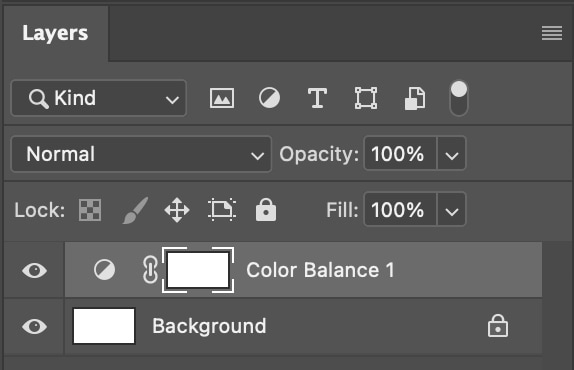Lock transparent pixels checkerboard icon
Viewport: 574px width, 370px height.
coord(90,210)
